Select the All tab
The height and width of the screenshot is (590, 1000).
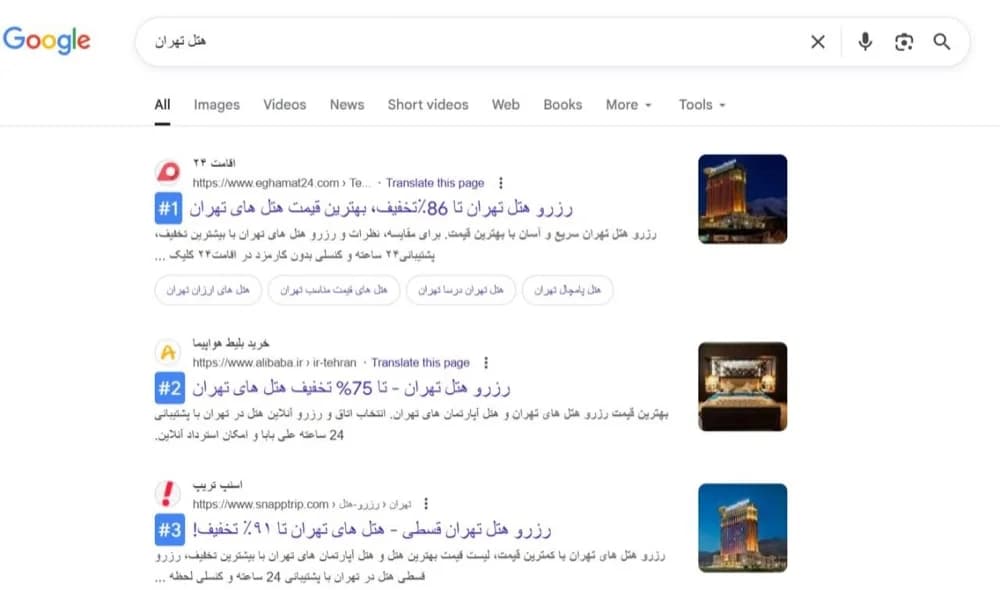click(x=163, y=105)
